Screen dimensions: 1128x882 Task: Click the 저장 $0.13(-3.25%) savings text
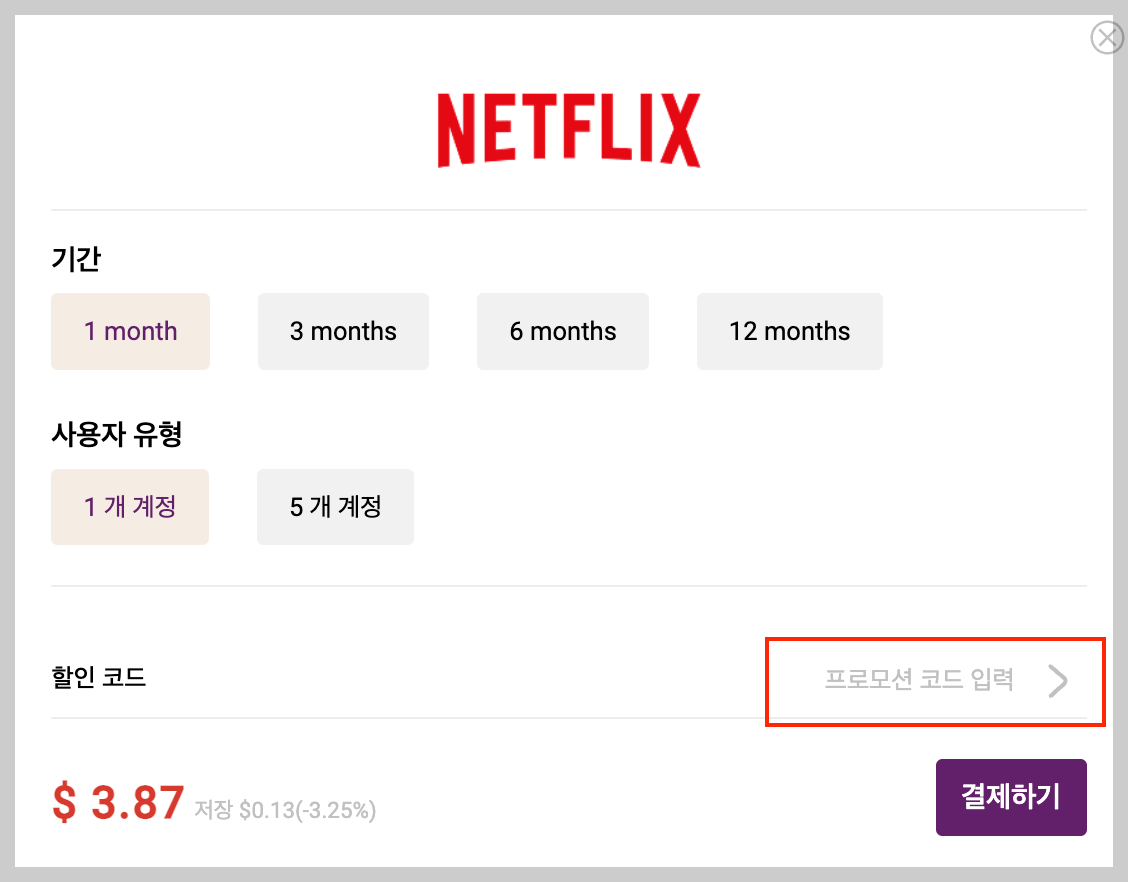point(285,810)
